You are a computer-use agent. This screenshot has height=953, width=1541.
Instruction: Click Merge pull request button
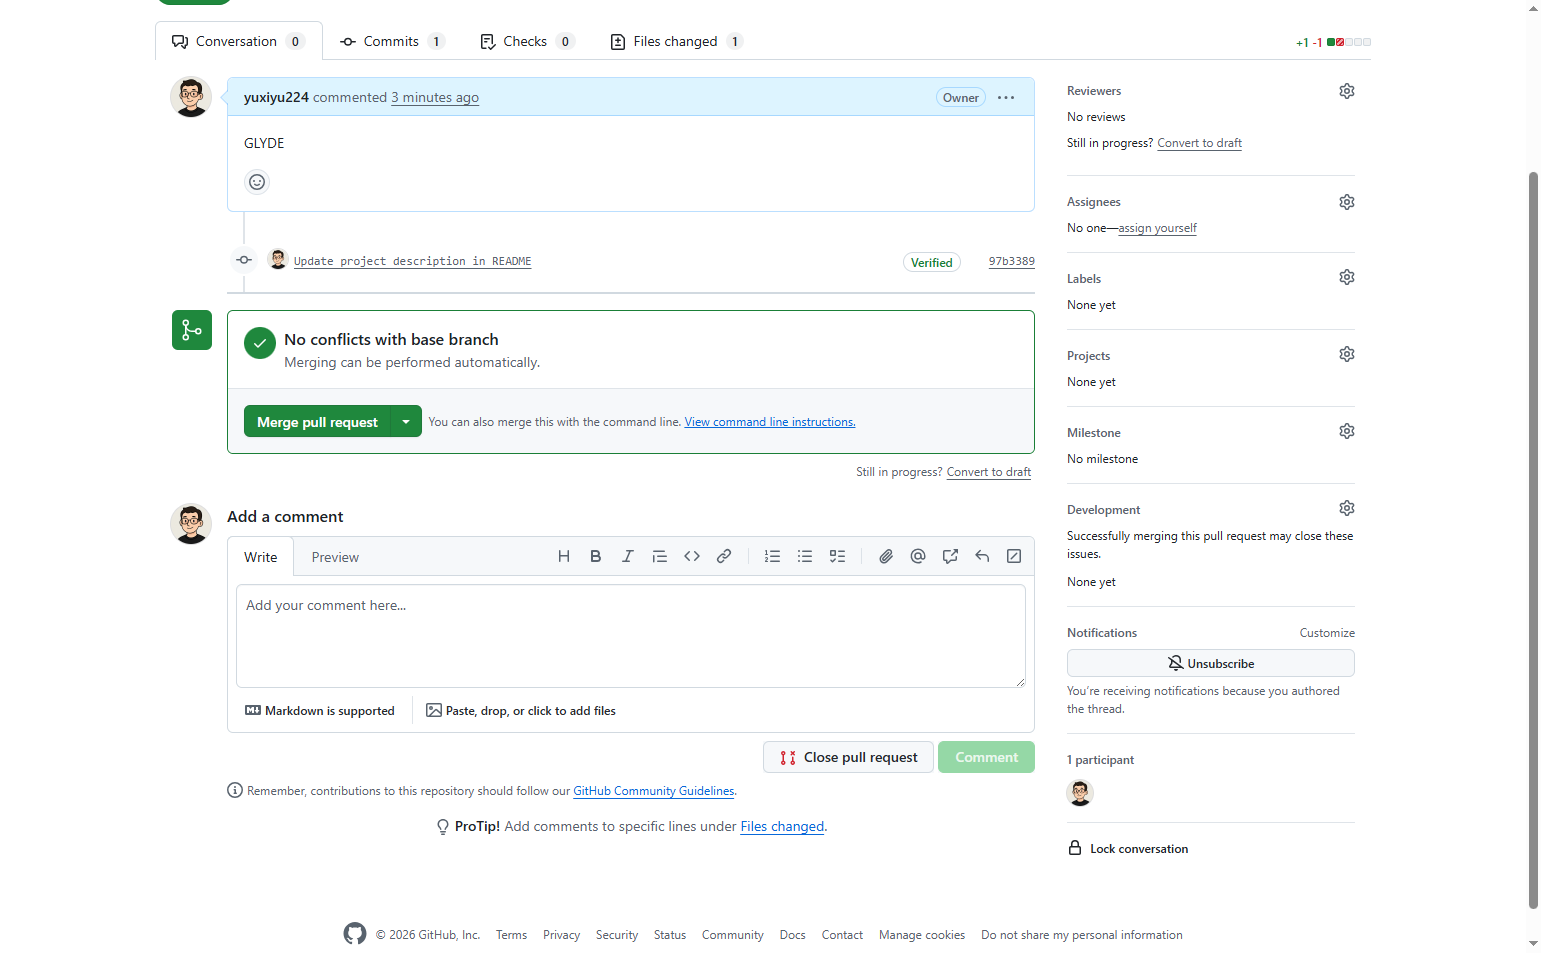tap(317, 422)
